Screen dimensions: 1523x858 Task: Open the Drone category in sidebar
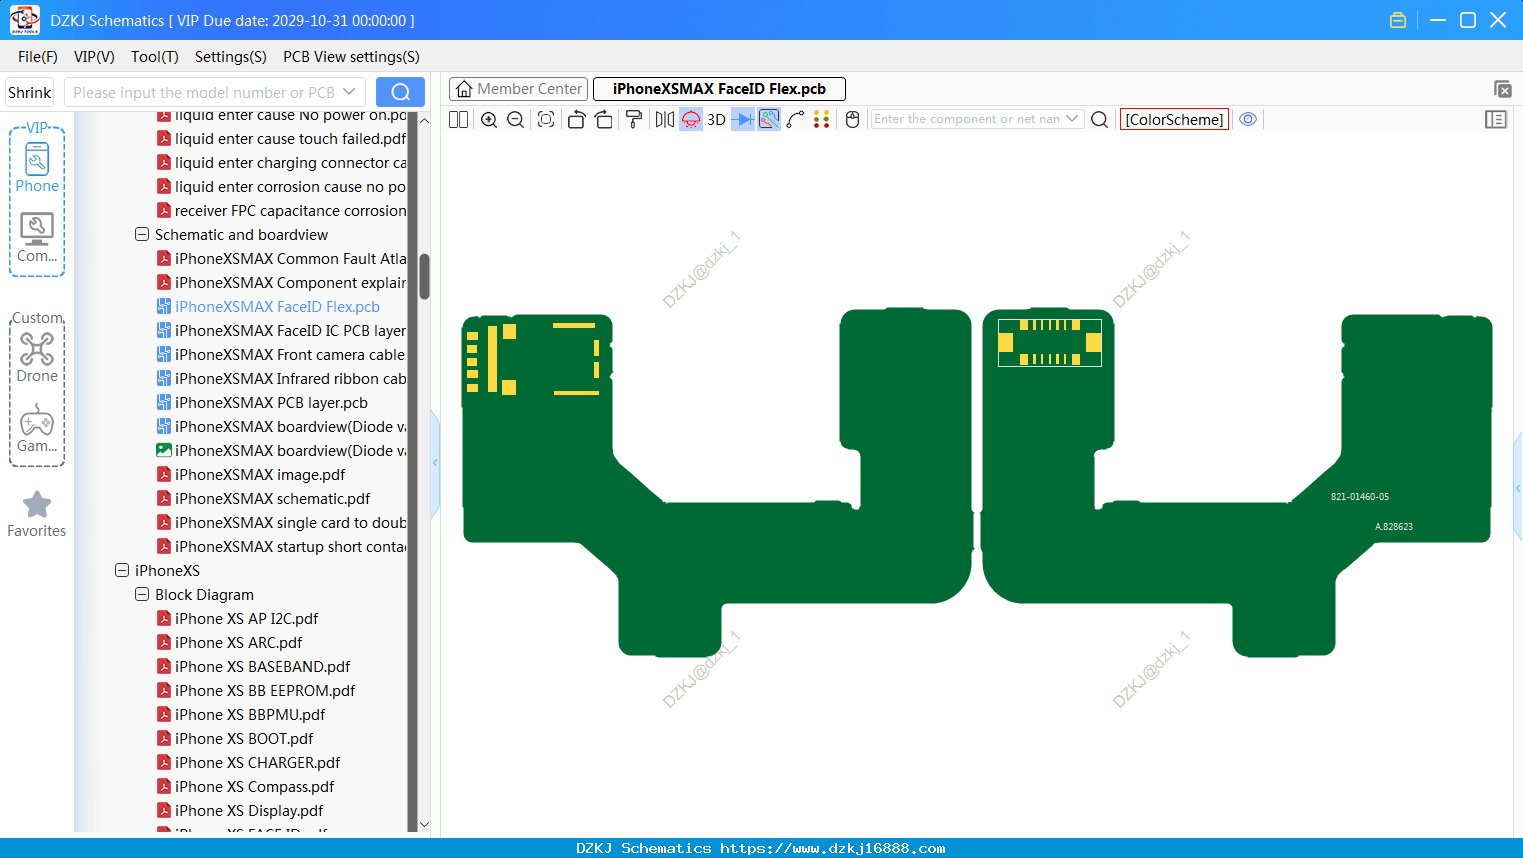[37, 357]
